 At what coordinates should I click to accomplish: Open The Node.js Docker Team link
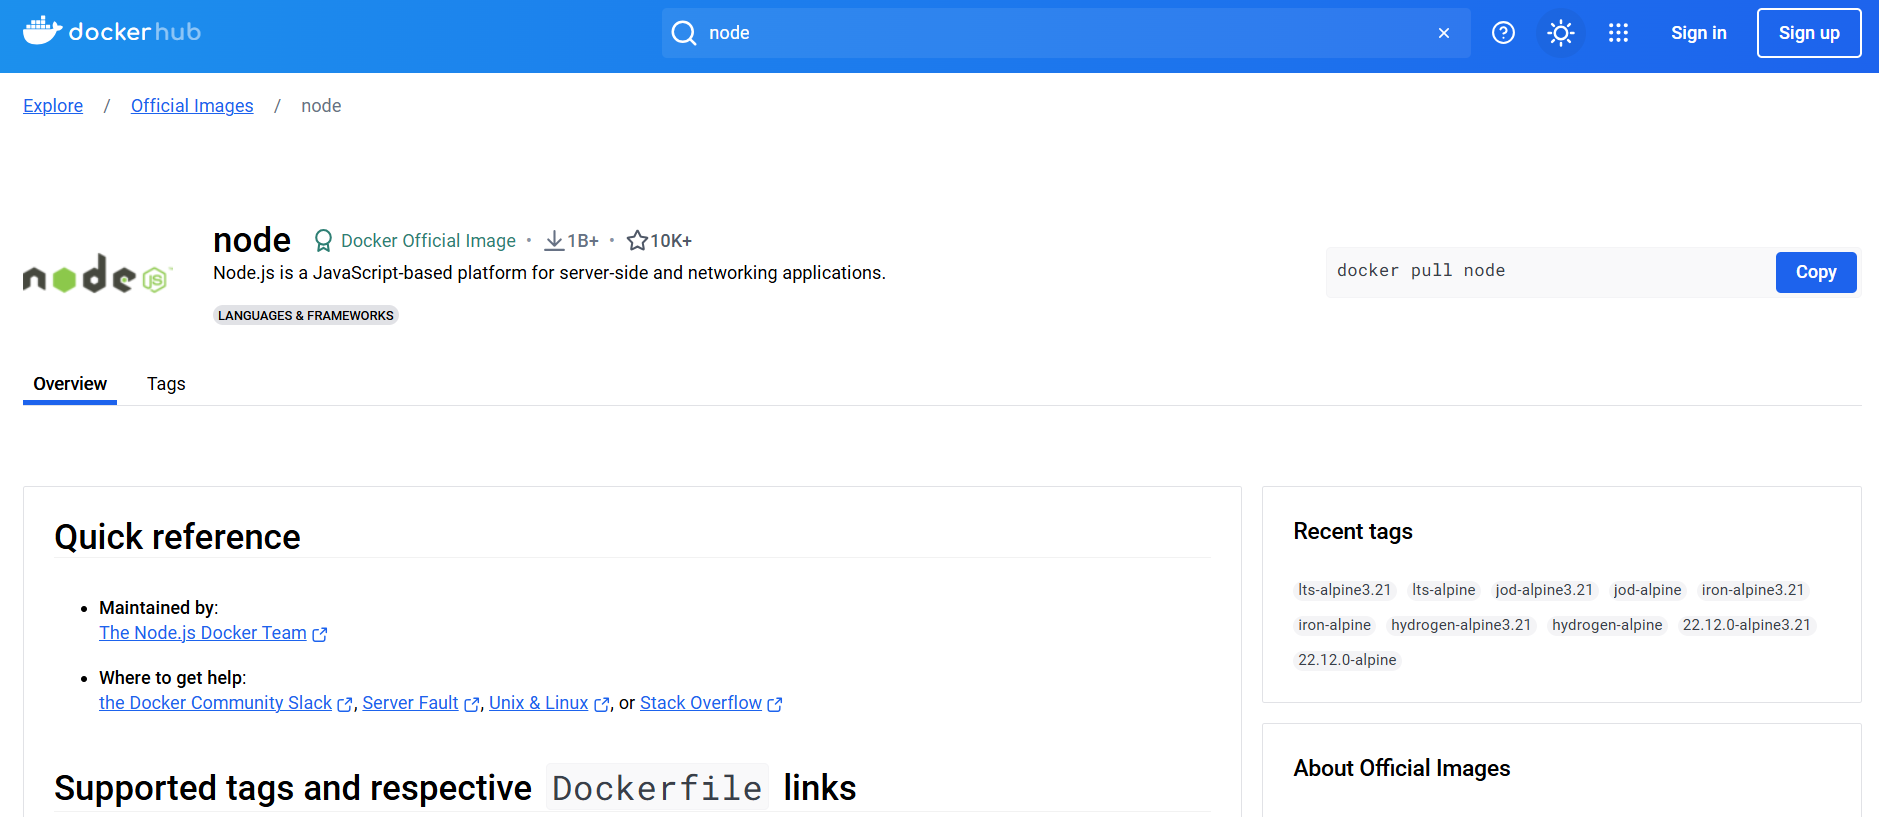pyautogui.click(x=203, y=633)
